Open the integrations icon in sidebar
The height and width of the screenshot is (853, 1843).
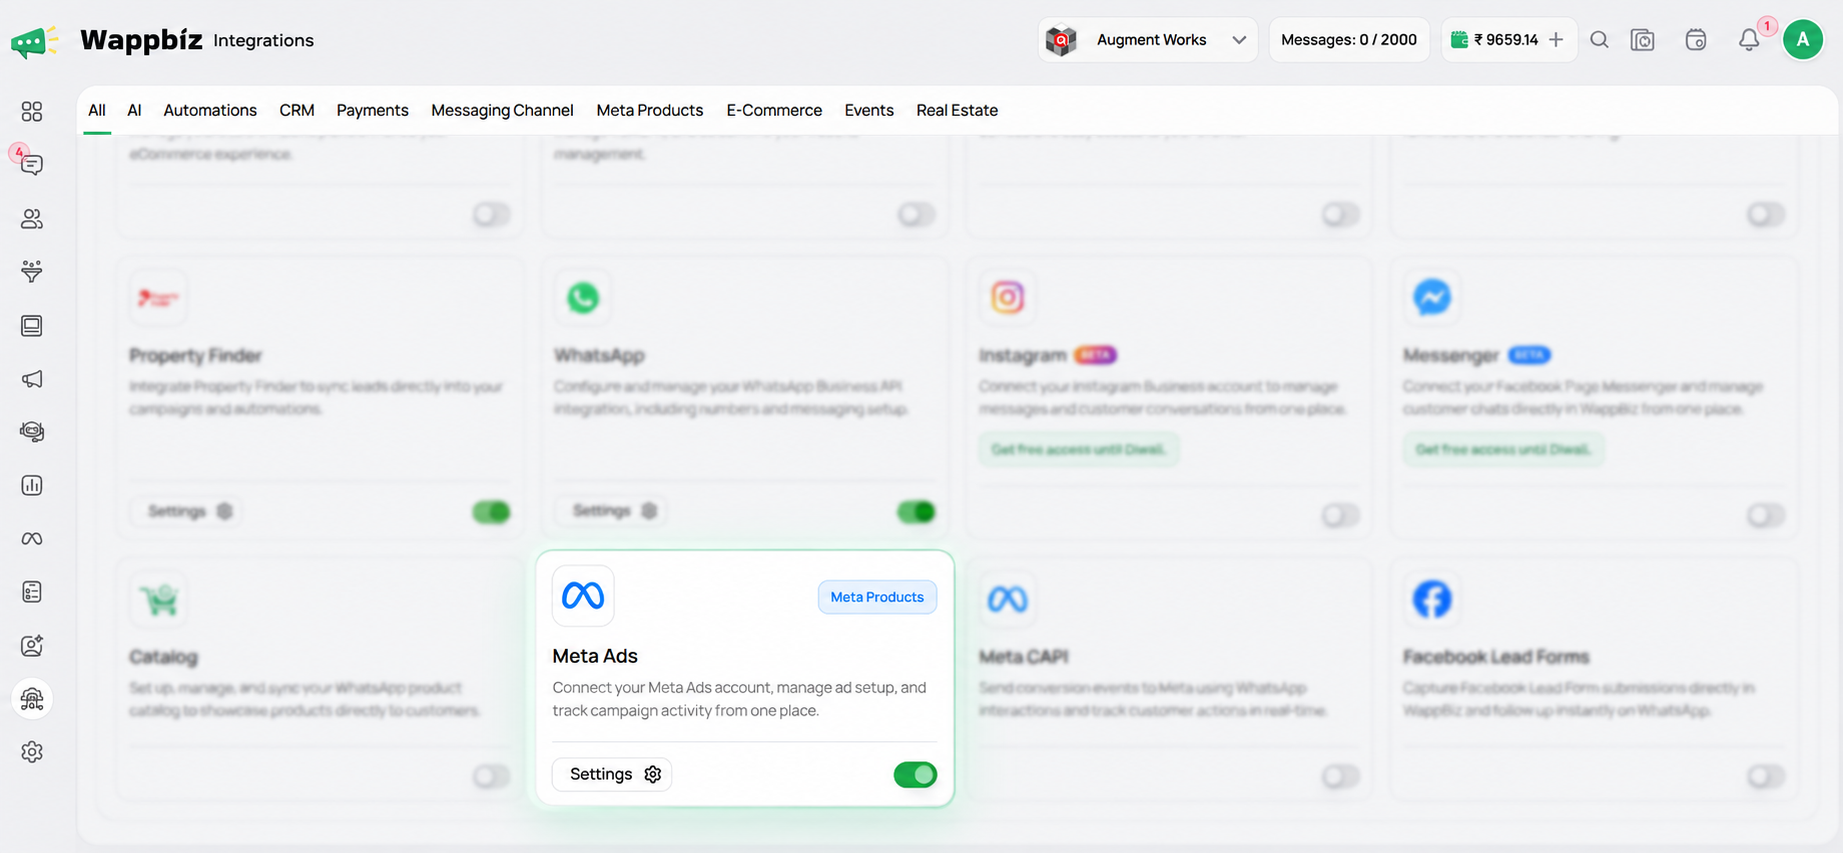[32, 699]
